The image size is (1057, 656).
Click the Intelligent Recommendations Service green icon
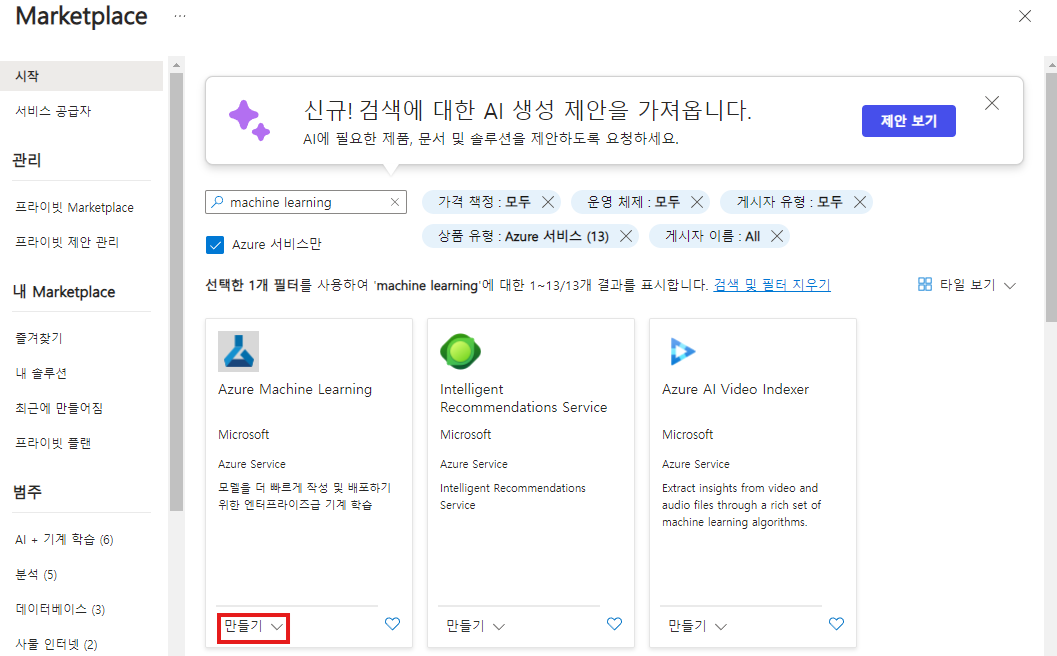pyautogui.click(x=460, y=351)
